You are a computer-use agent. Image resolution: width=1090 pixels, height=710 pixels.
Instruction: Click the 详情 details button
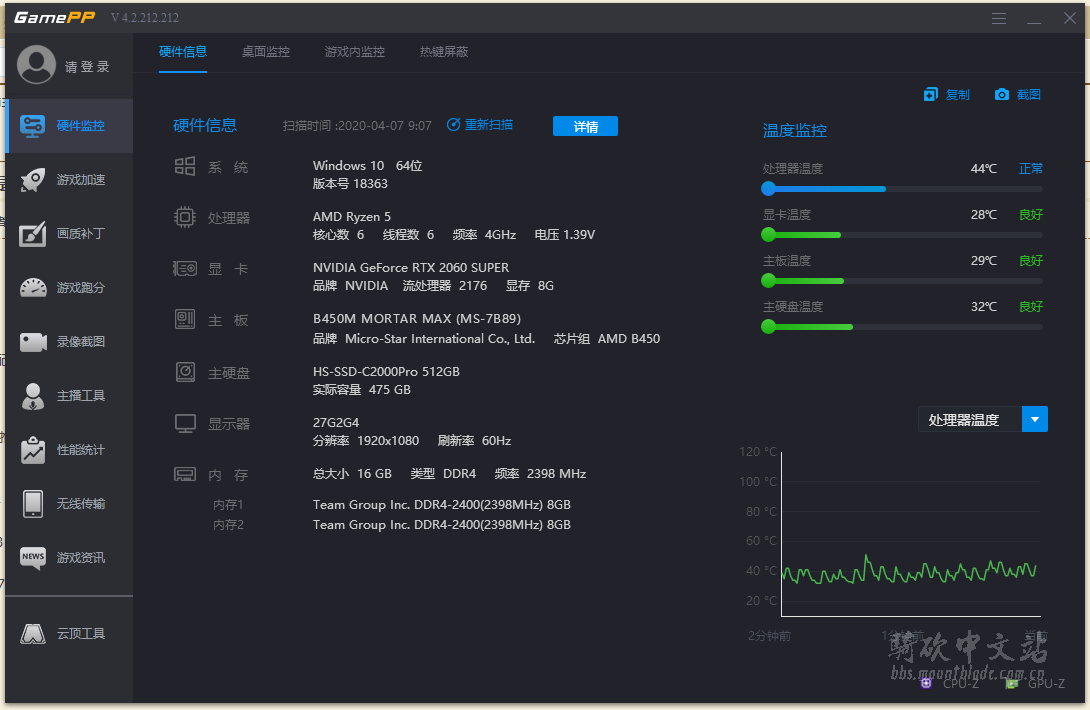585,127
